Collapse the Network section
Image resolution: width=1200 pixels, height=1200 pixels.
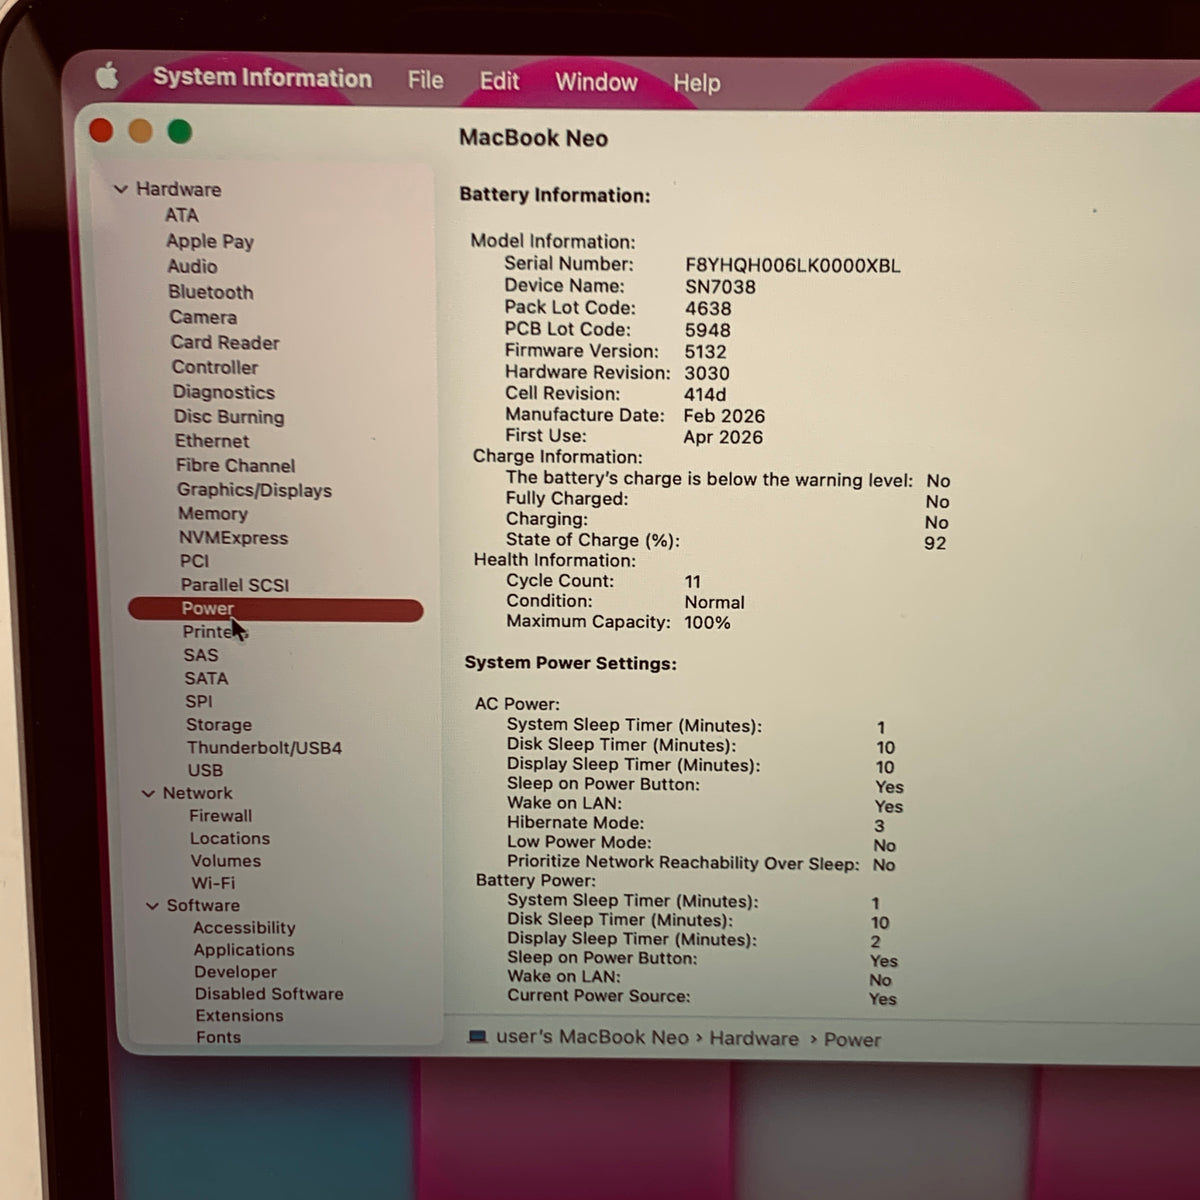(x=148, y=793)
